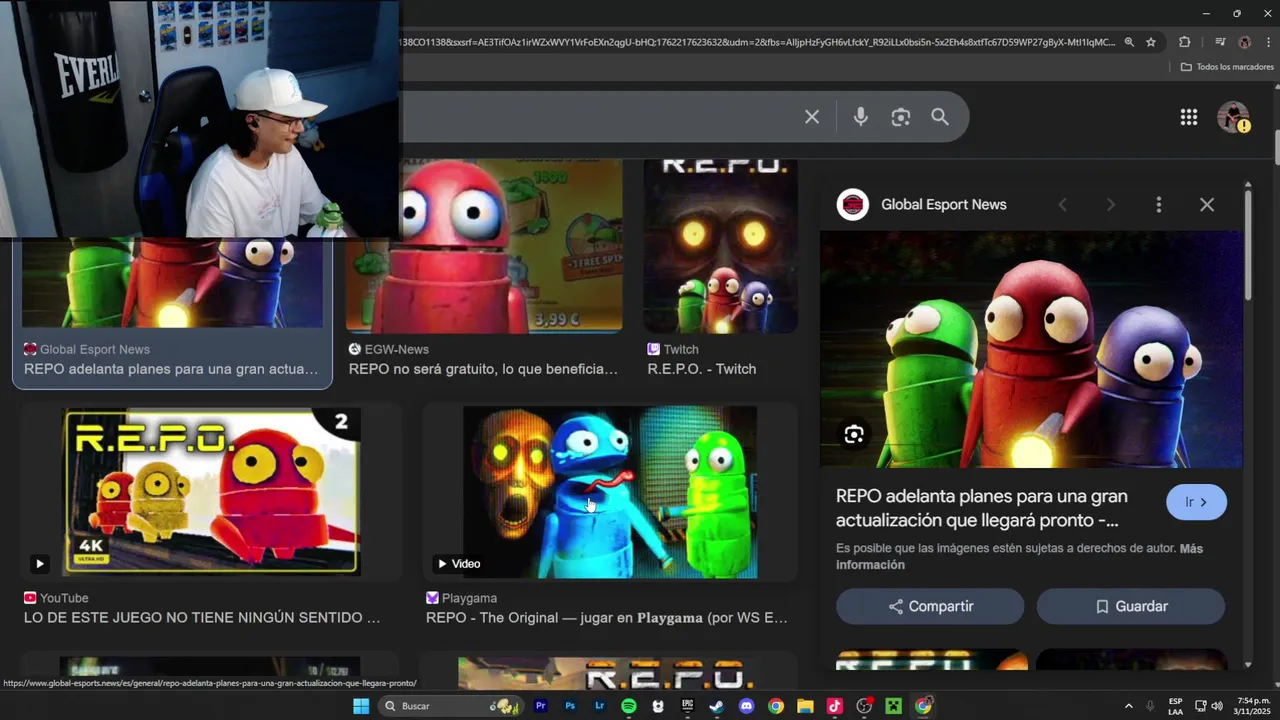The image size is (1280, 720).
Task: Open Adobe Photoshop from taskbar
Action: coord(570,706)
